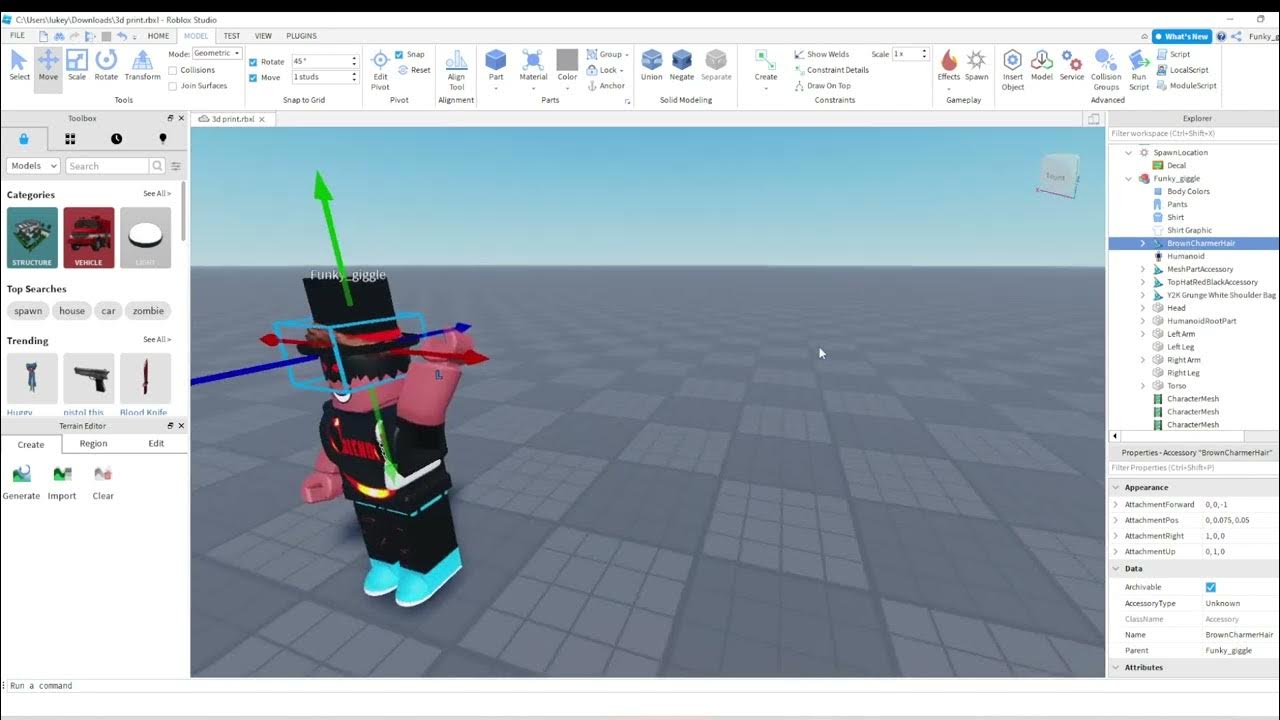Select the VEHICLE category thumbnail

tap(89, 237)
